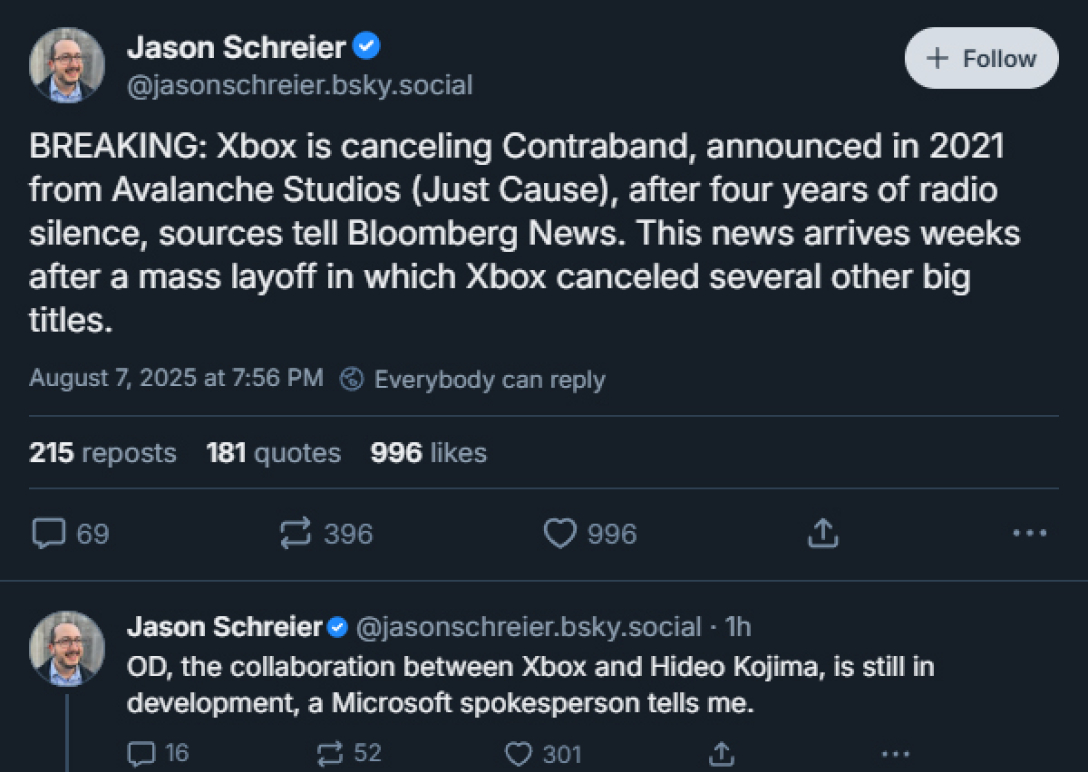Open the reply author's small avatar
This screenshot has height=772, width=1088.
pos(67,648)
